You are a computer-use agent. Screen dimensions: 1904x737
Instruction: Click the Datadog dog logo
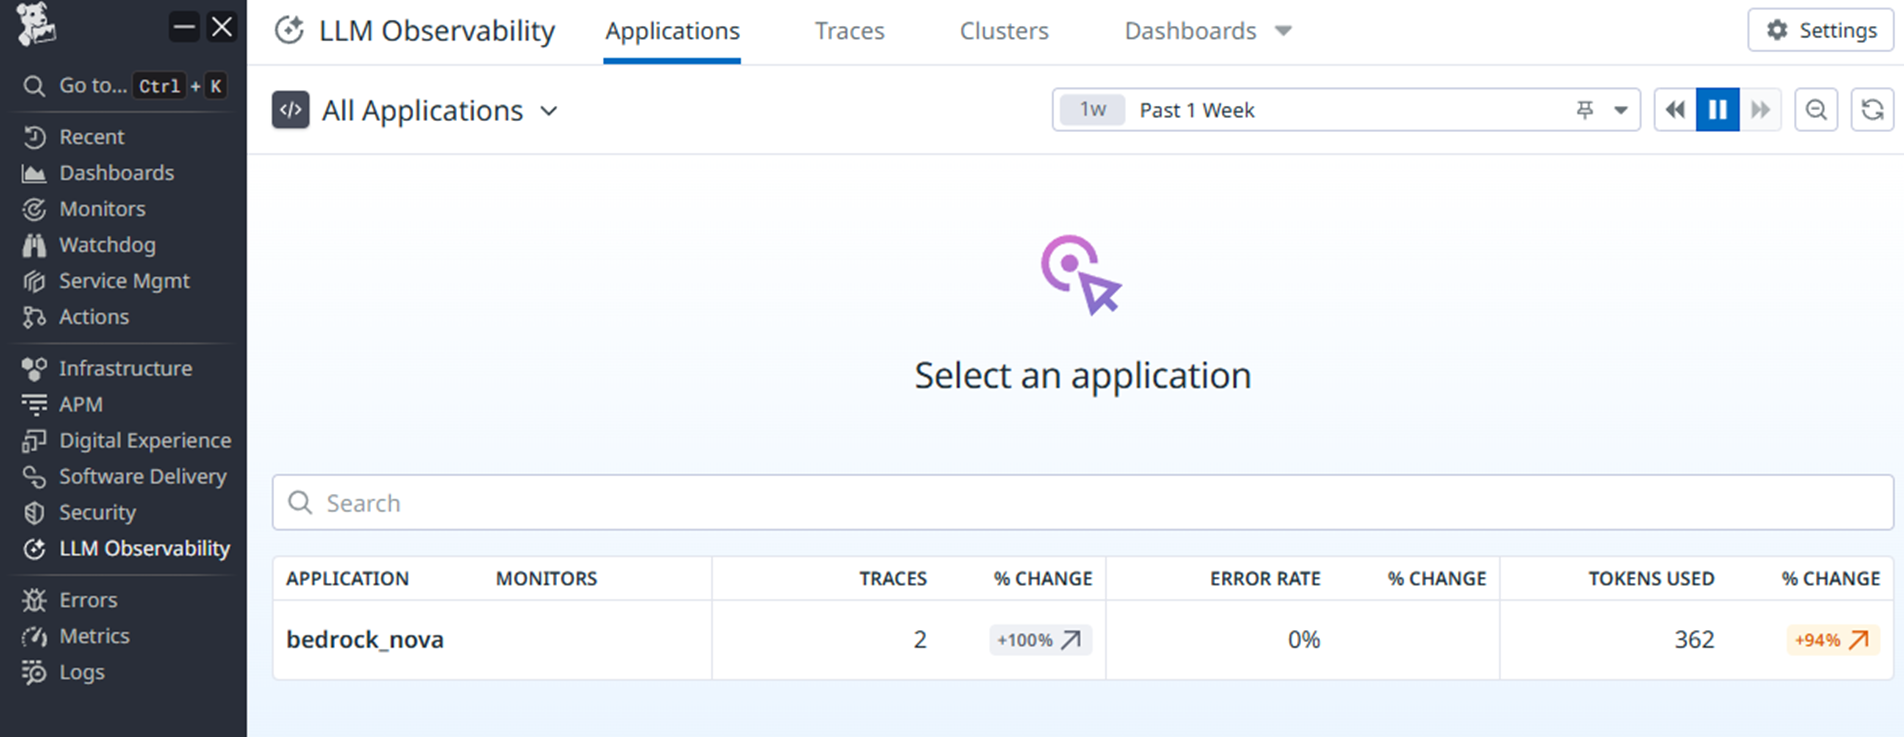[36, 24]
